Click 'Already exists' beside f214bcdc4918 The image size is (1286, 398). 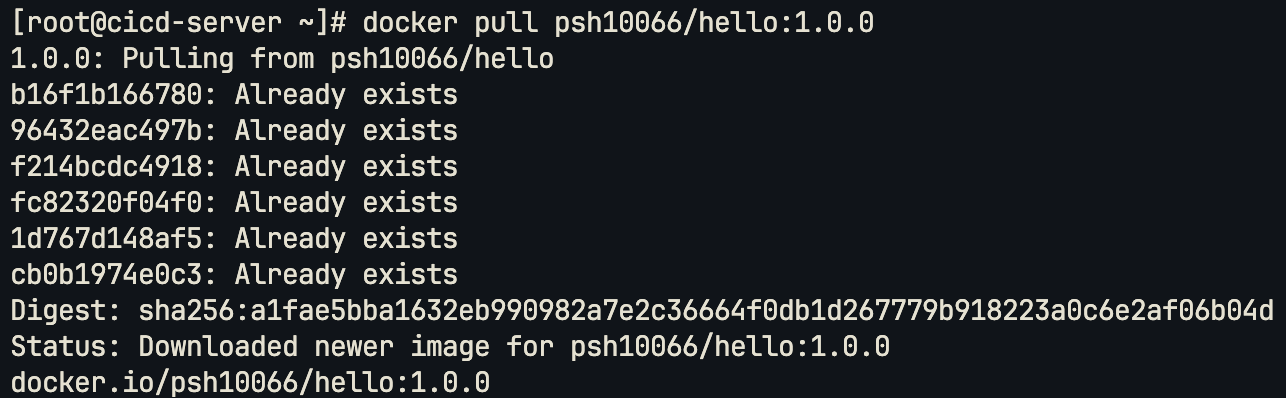tap(346, 168)
